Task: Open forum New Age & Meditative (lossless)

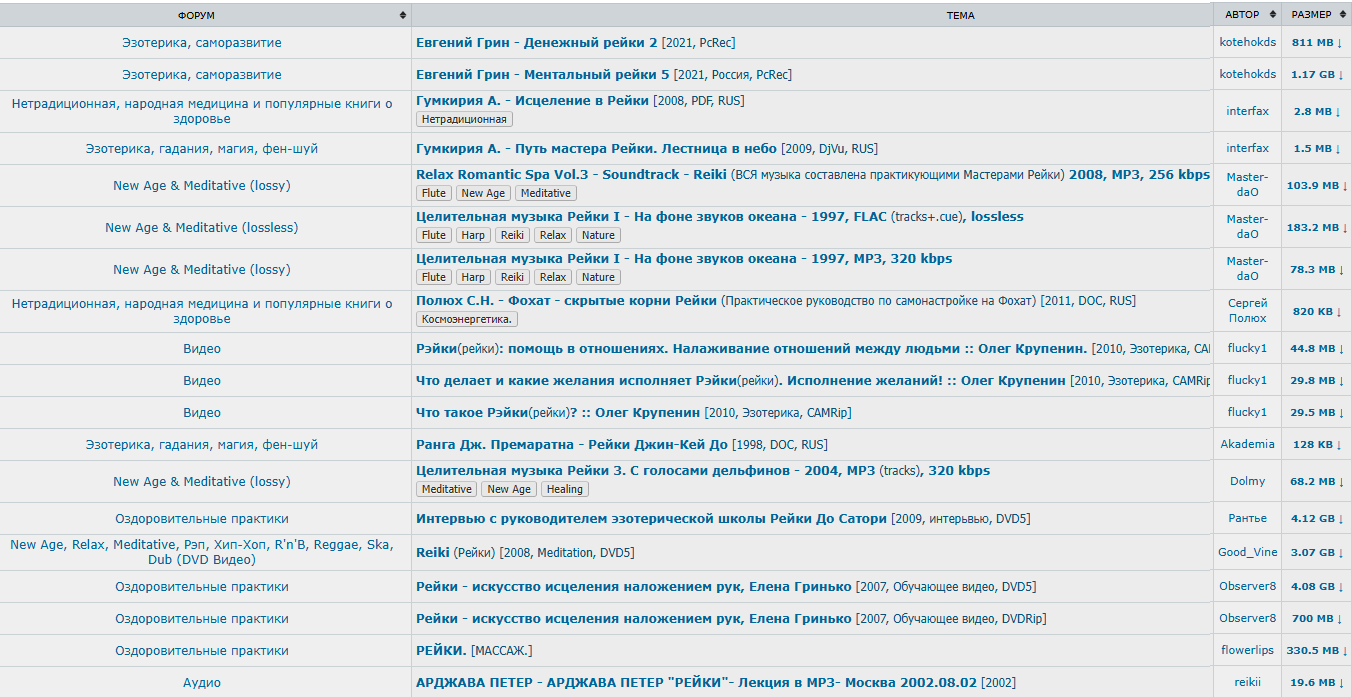Action: click(202, 228)
